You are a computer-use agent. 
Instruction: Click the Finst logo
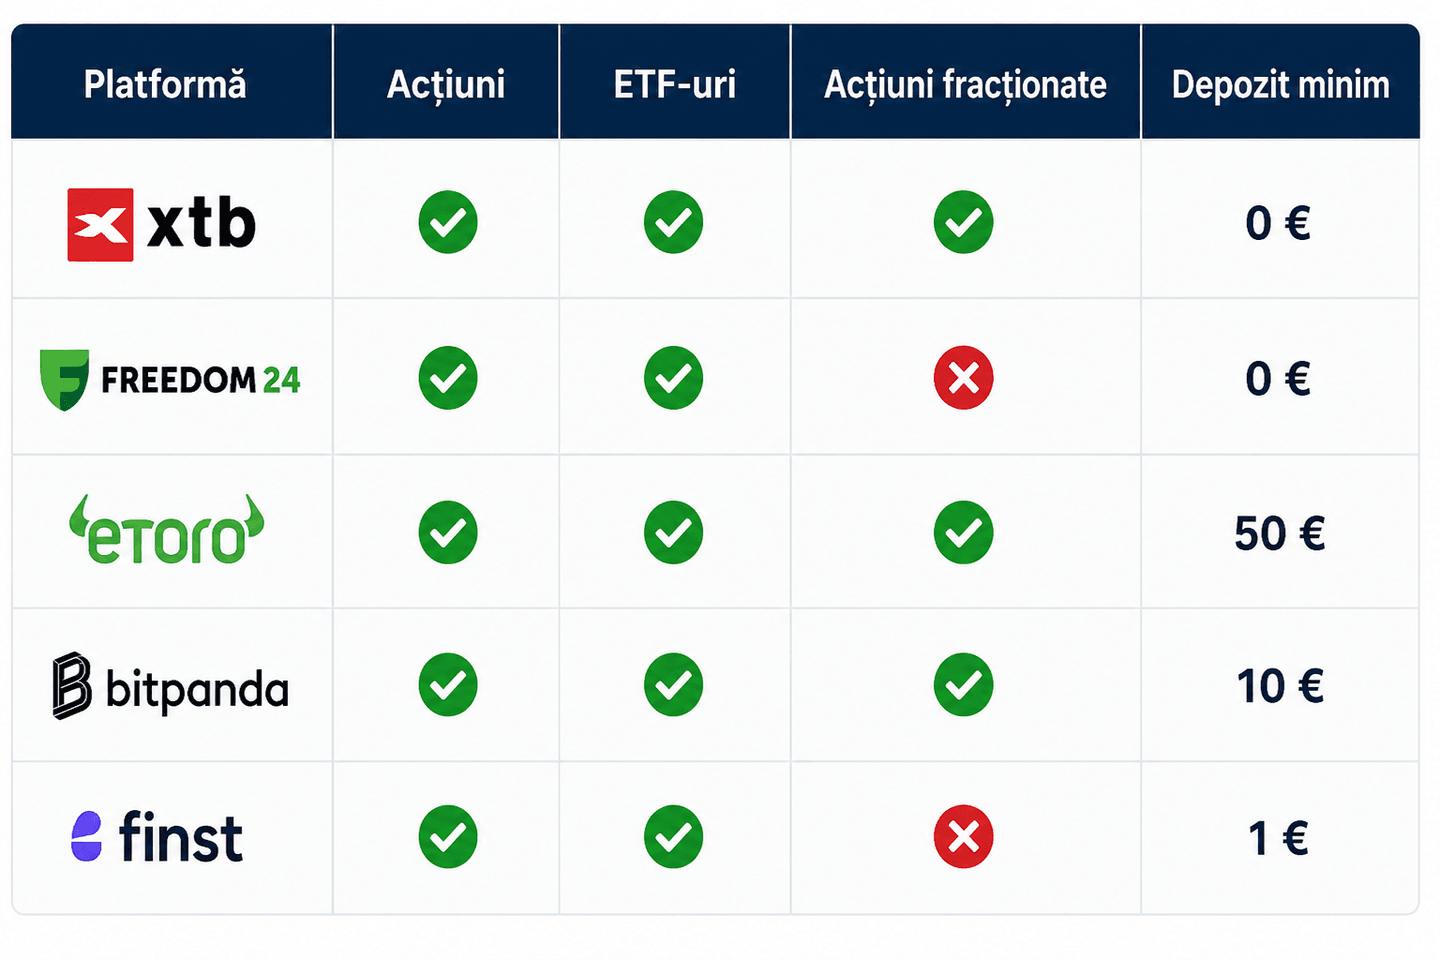157,837
